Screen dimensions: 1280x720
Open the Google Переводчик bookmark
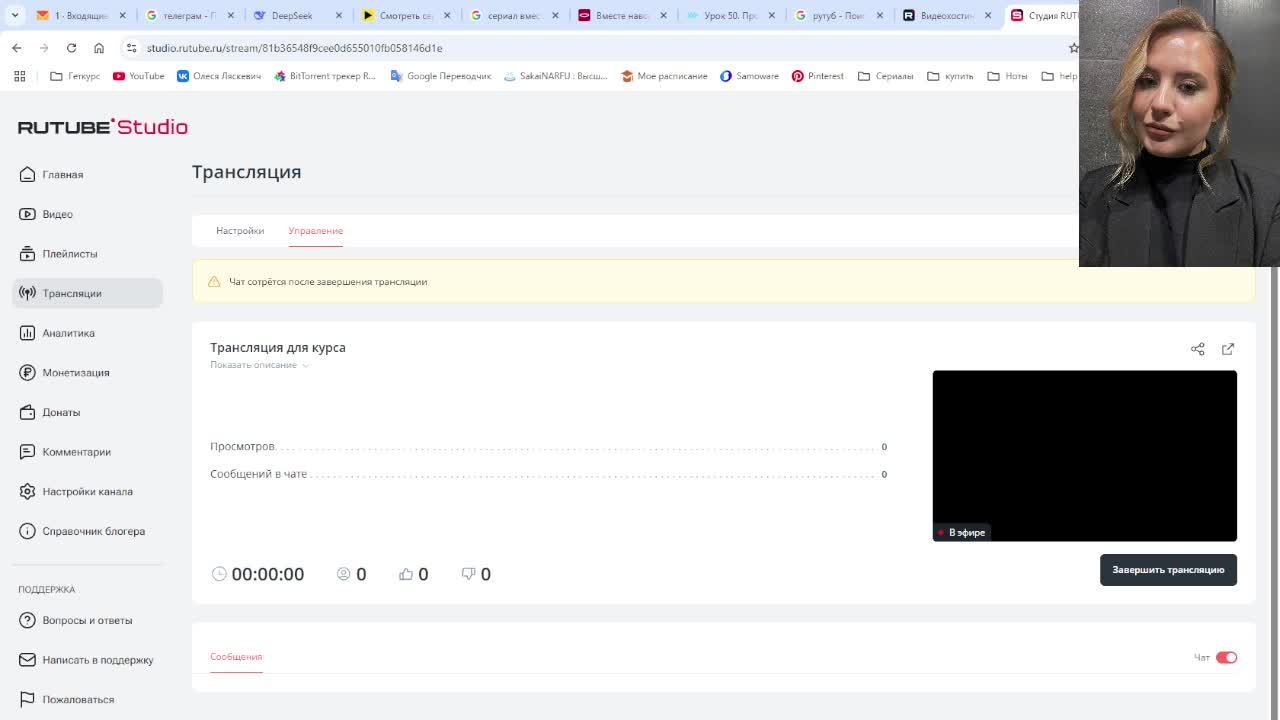441,76
